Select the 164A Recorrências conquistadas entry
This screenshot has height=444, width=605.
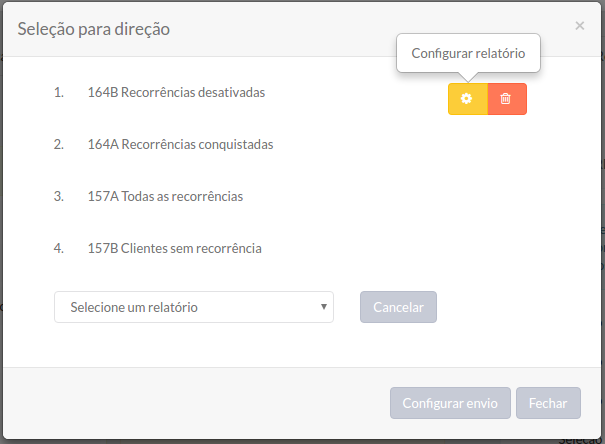tap(181, 145)
